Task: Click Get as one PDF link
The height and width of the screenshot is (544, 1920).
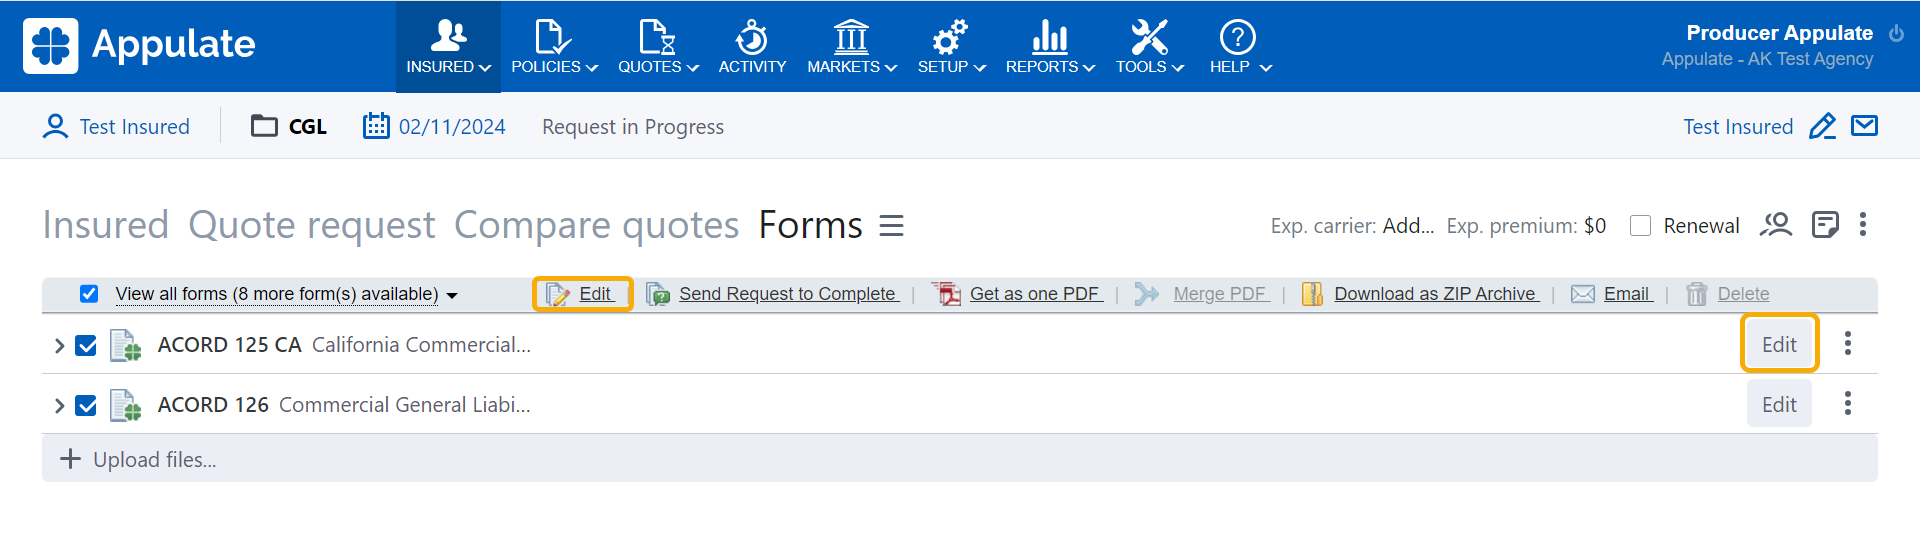Action: (1034, 294)
